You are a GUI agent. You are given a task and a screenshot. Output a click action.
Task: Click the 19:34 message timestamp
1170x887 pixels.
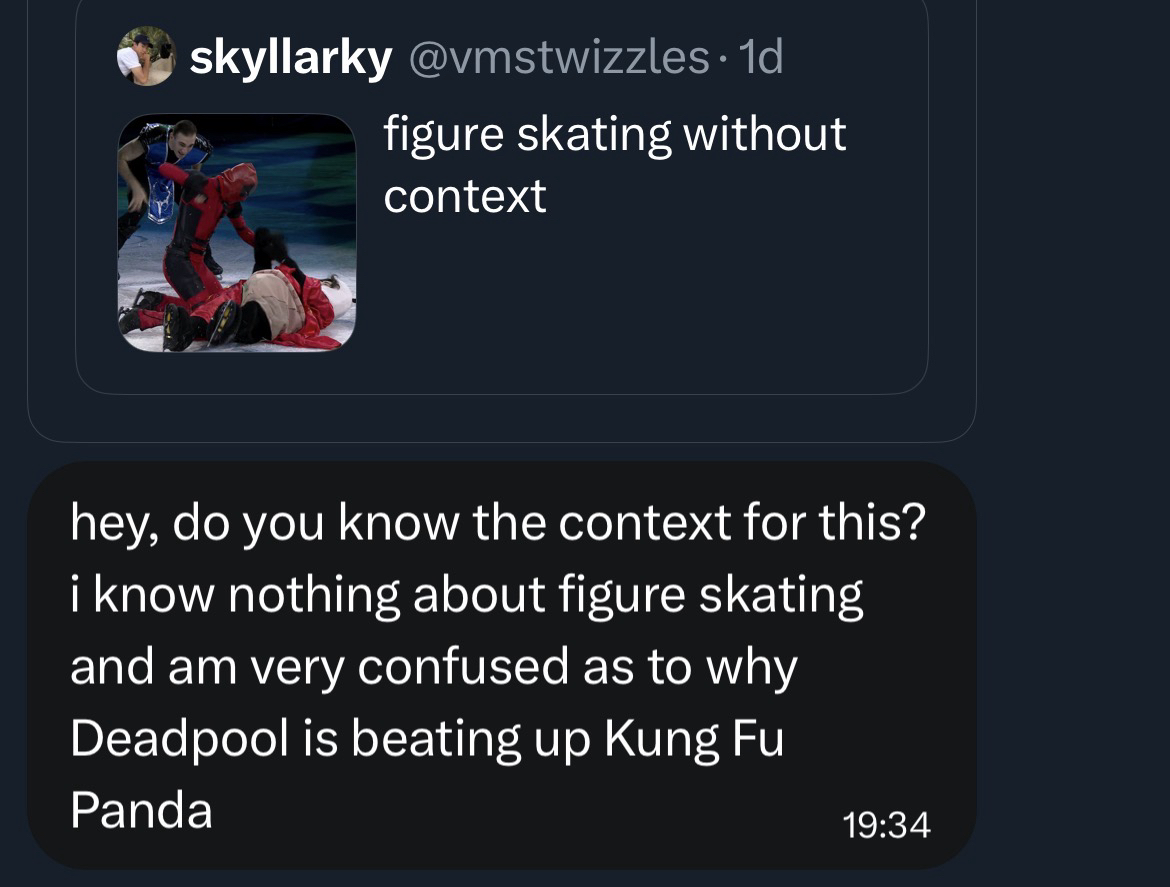point(886,826)
